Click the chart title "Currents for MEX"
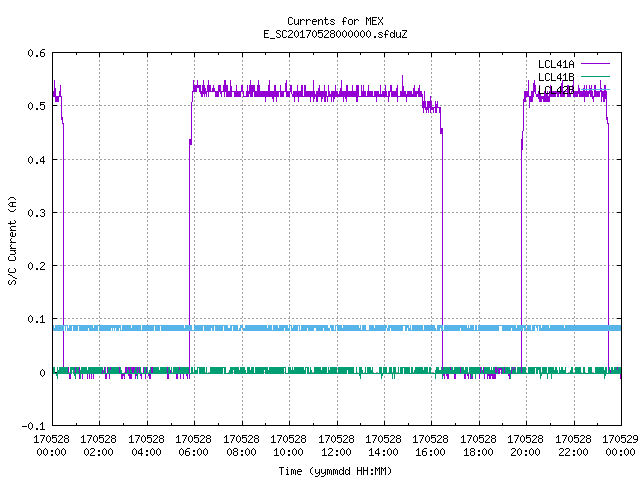640x480 pixels. pos(335,21)
